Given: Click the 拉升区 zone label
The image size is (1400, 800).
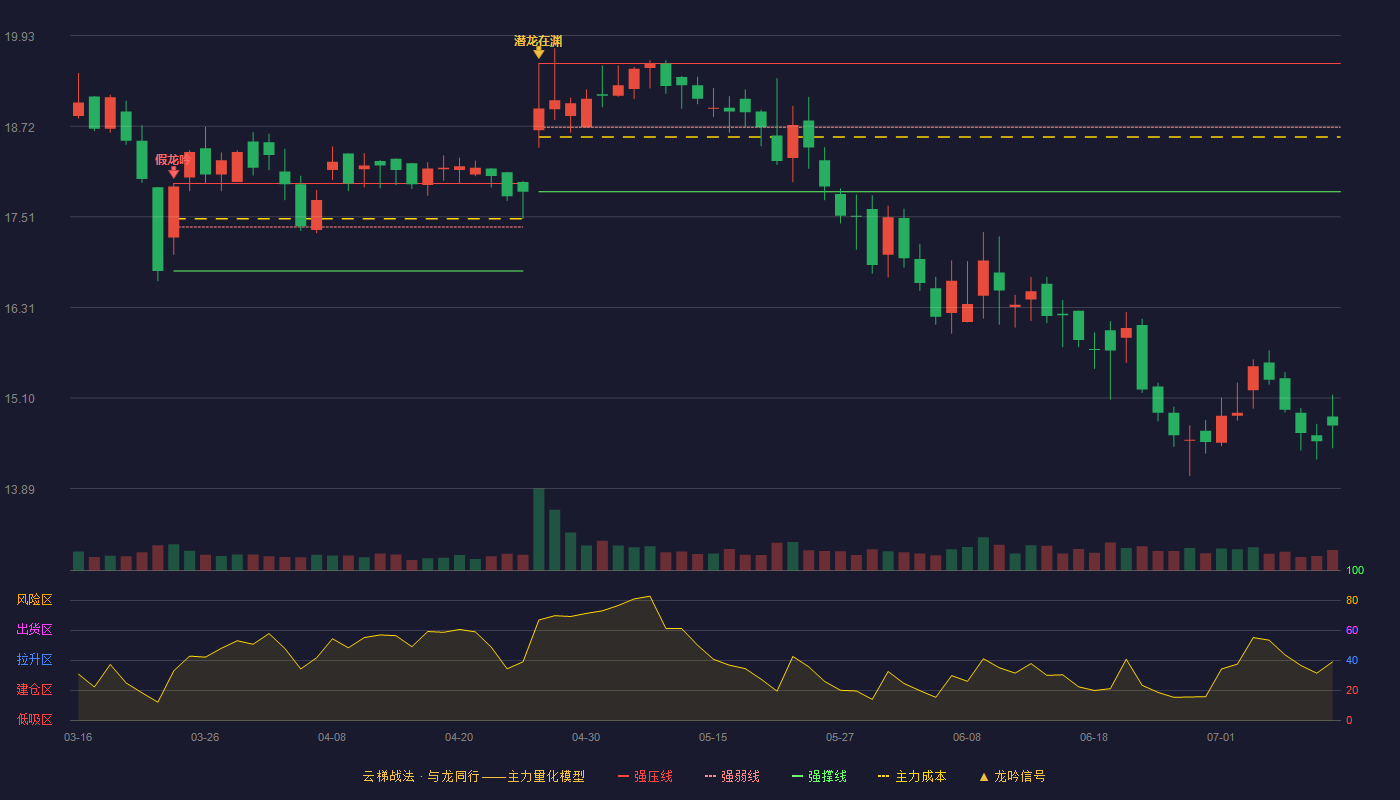Looking at the screenshot, I should [x=34, y=660].
